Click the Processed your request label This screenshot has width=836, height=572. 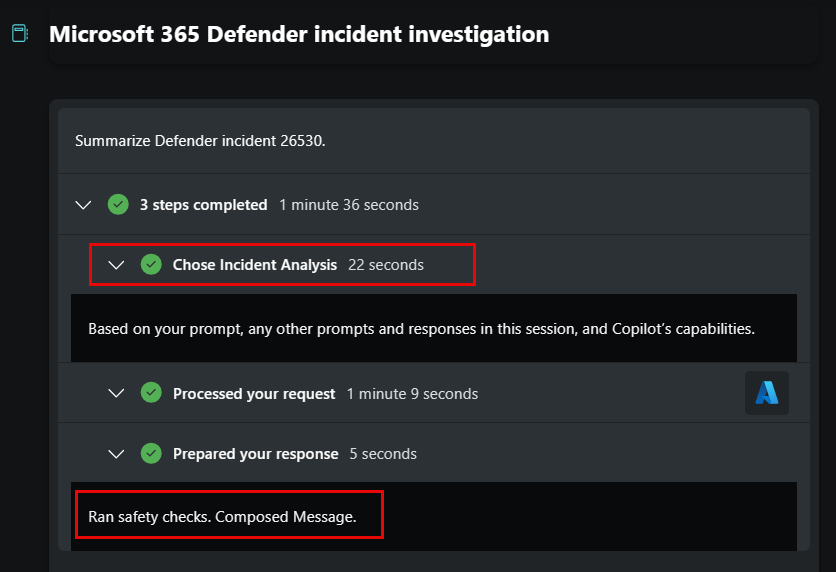pyautogui.click(x=254, y=394)
